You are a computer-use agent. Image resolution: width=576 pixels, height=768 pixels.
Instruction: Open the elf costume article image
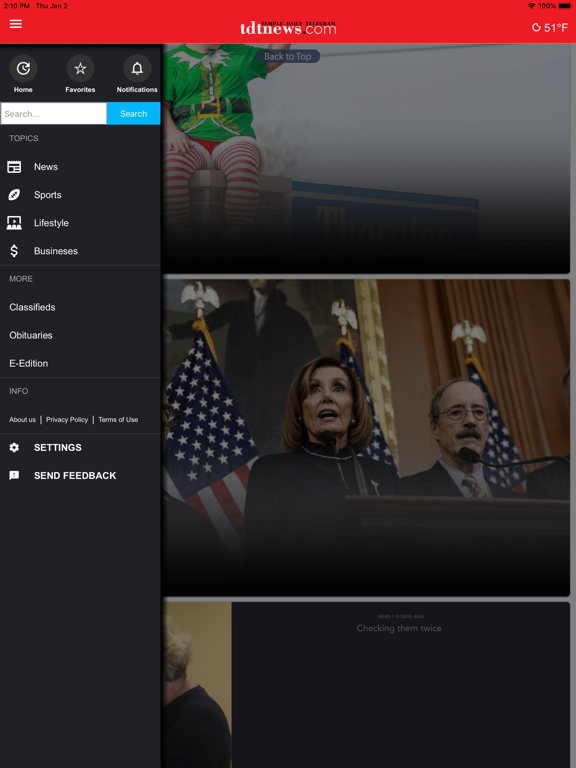coord(366,159)
